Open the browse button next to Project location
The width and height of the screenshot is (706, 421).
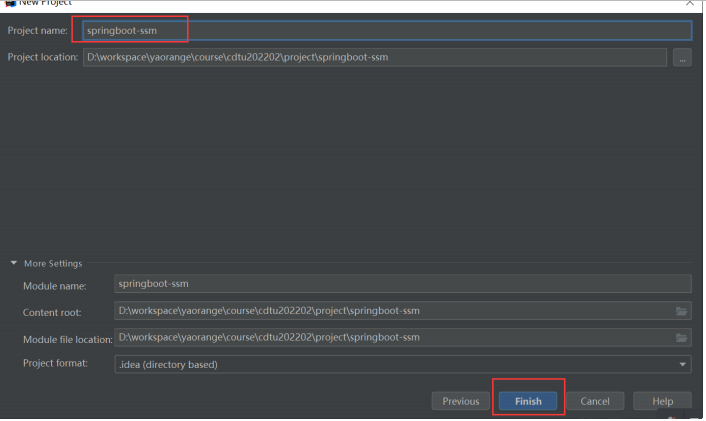point(682,58)
